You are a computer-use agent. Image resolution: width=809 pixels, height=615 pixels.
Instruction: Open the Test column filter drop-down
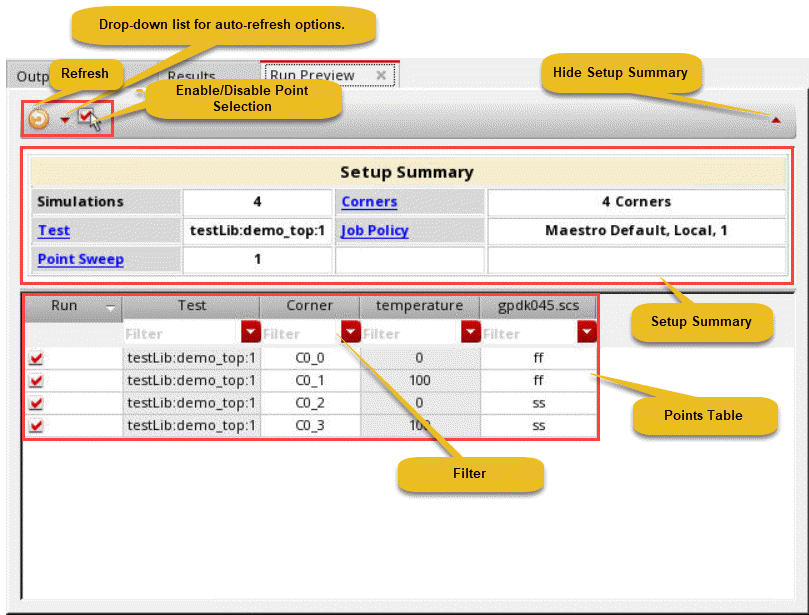(251, 332)
